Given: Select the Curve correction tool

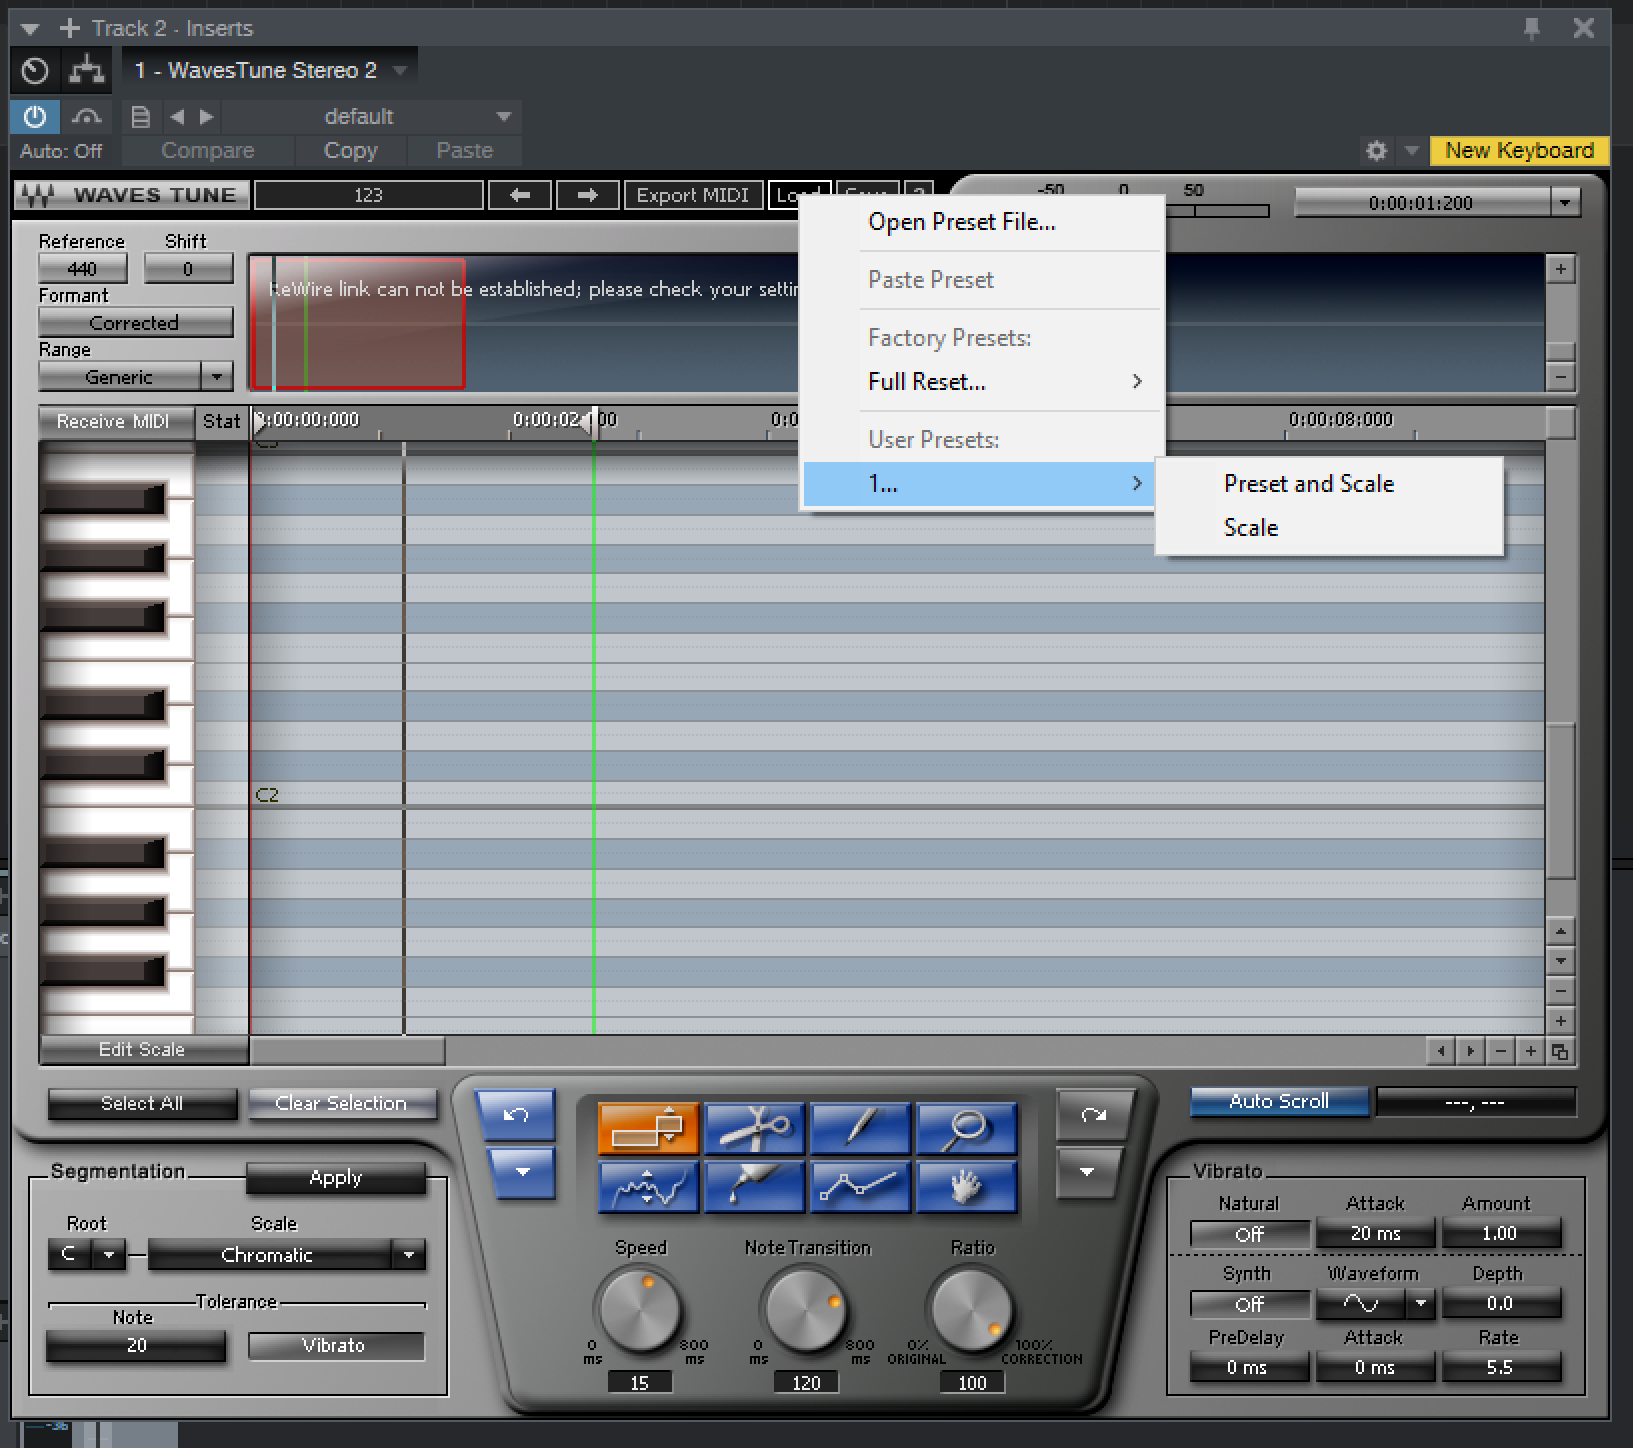Looking at the screenshot, I should [648, 1187].
